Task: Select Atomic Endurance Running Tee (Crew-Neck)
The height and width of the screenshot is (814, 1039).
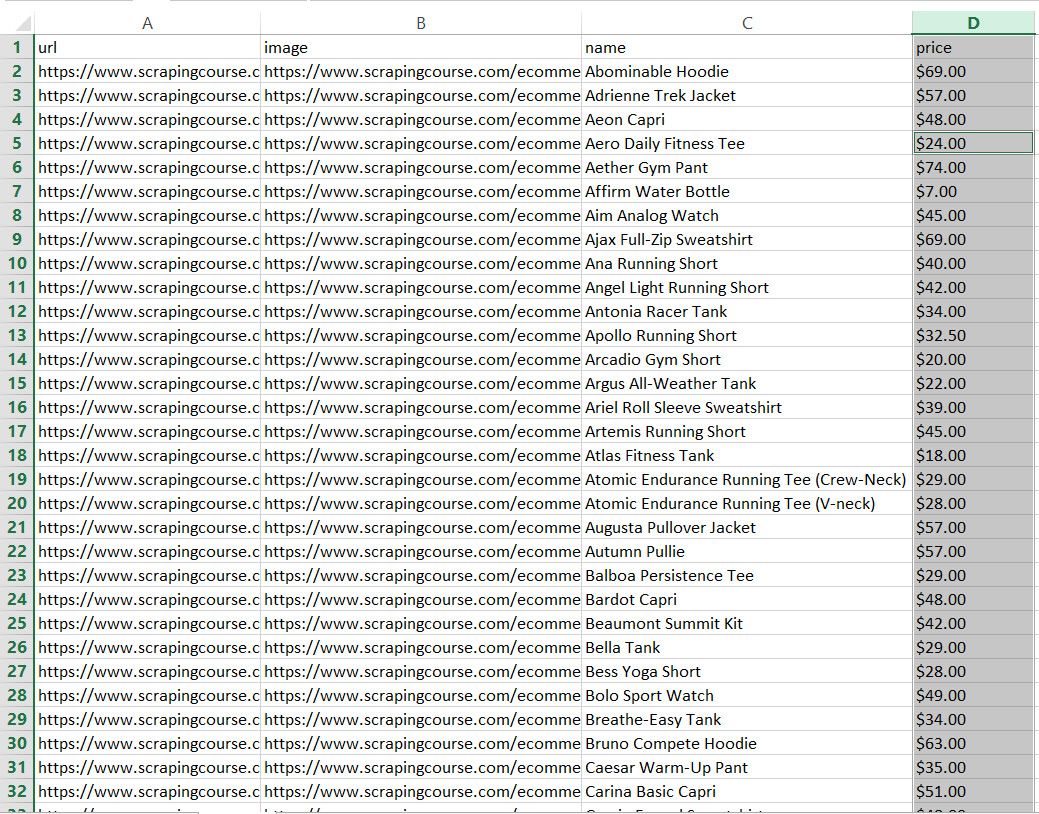Action: [x=747, y=479]
